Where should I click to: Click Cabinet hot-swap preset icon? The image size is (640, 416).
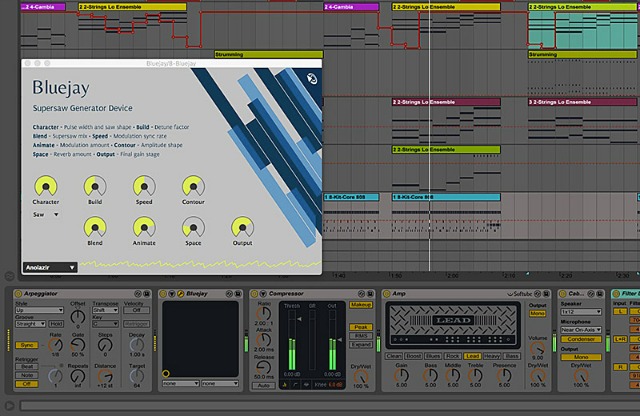point(591,294)
